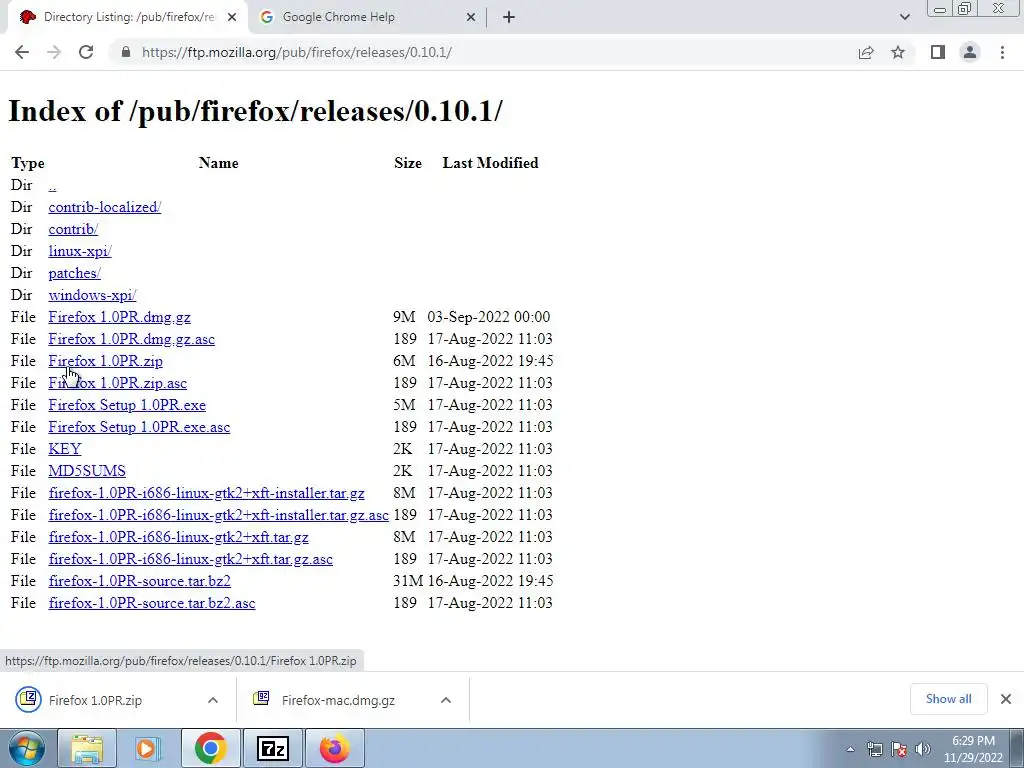Show all downloads

pos(948,699)
